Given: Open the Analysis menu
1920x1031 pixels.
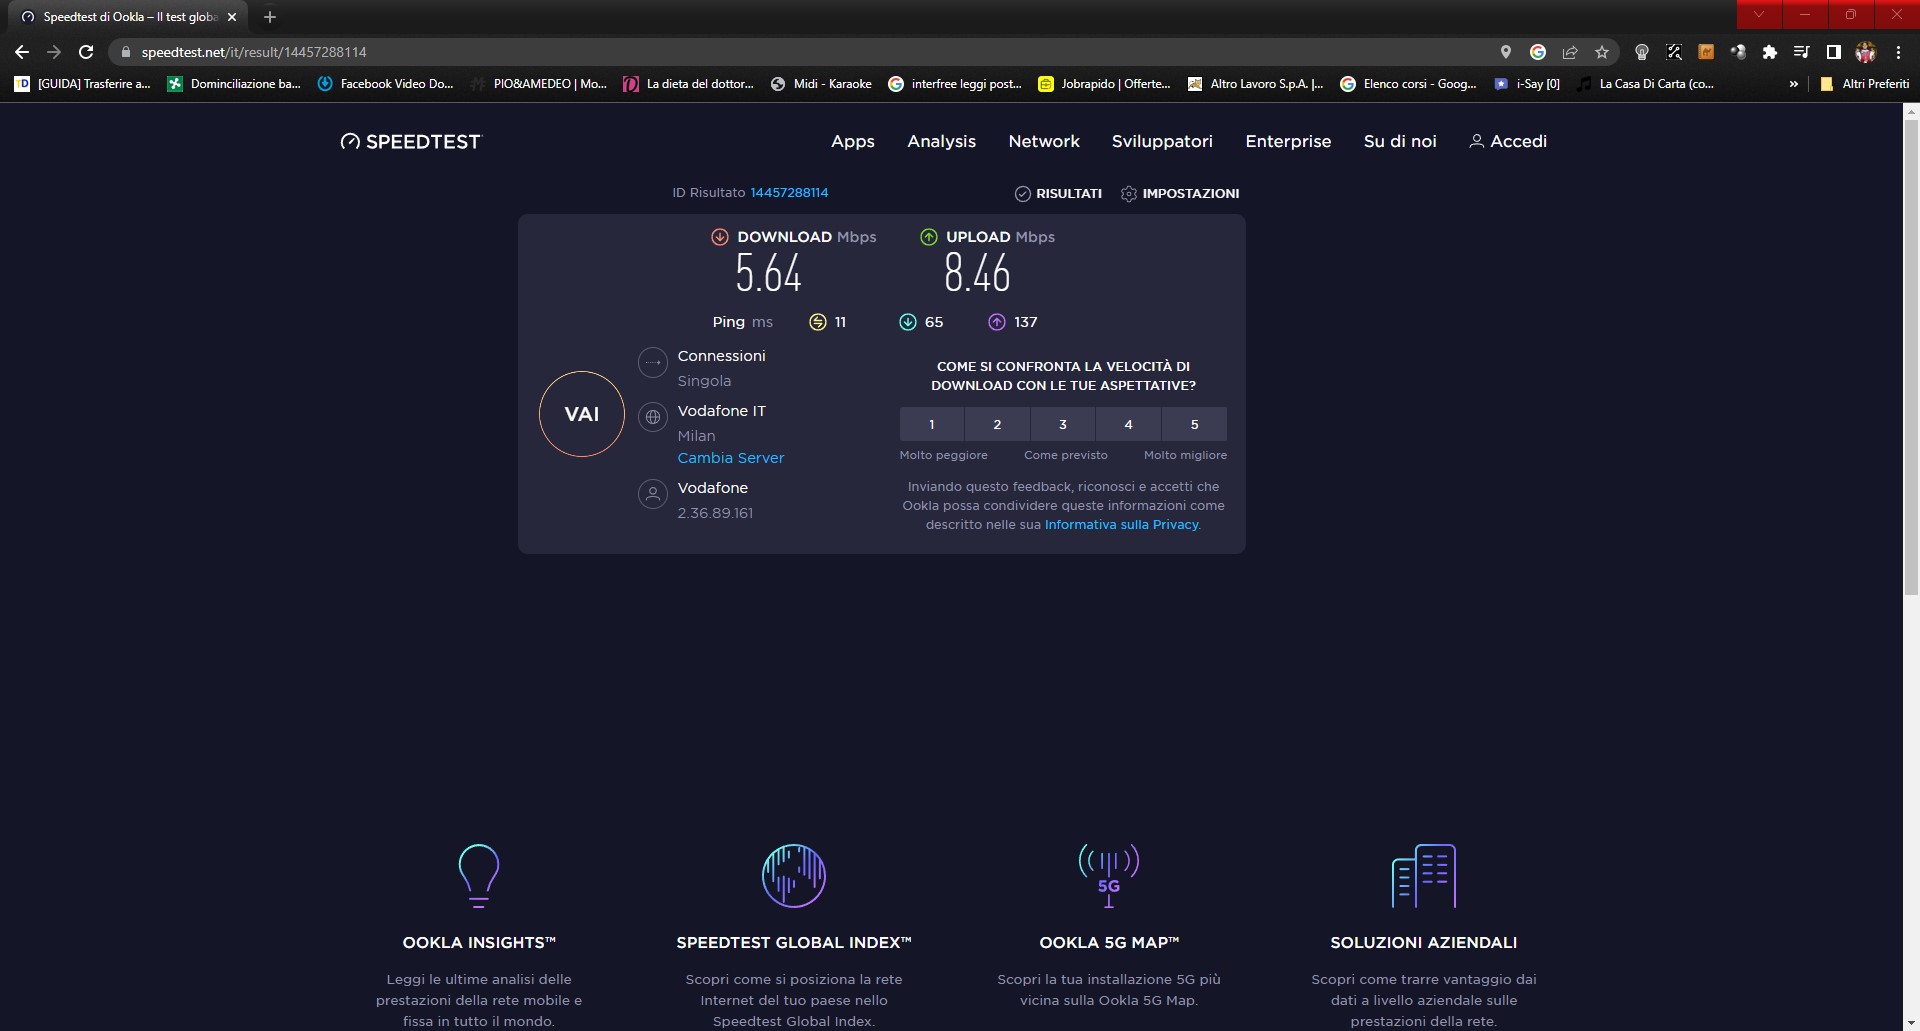Looking at the screenshot, I should pyautogui.click(x=941, y=142).
